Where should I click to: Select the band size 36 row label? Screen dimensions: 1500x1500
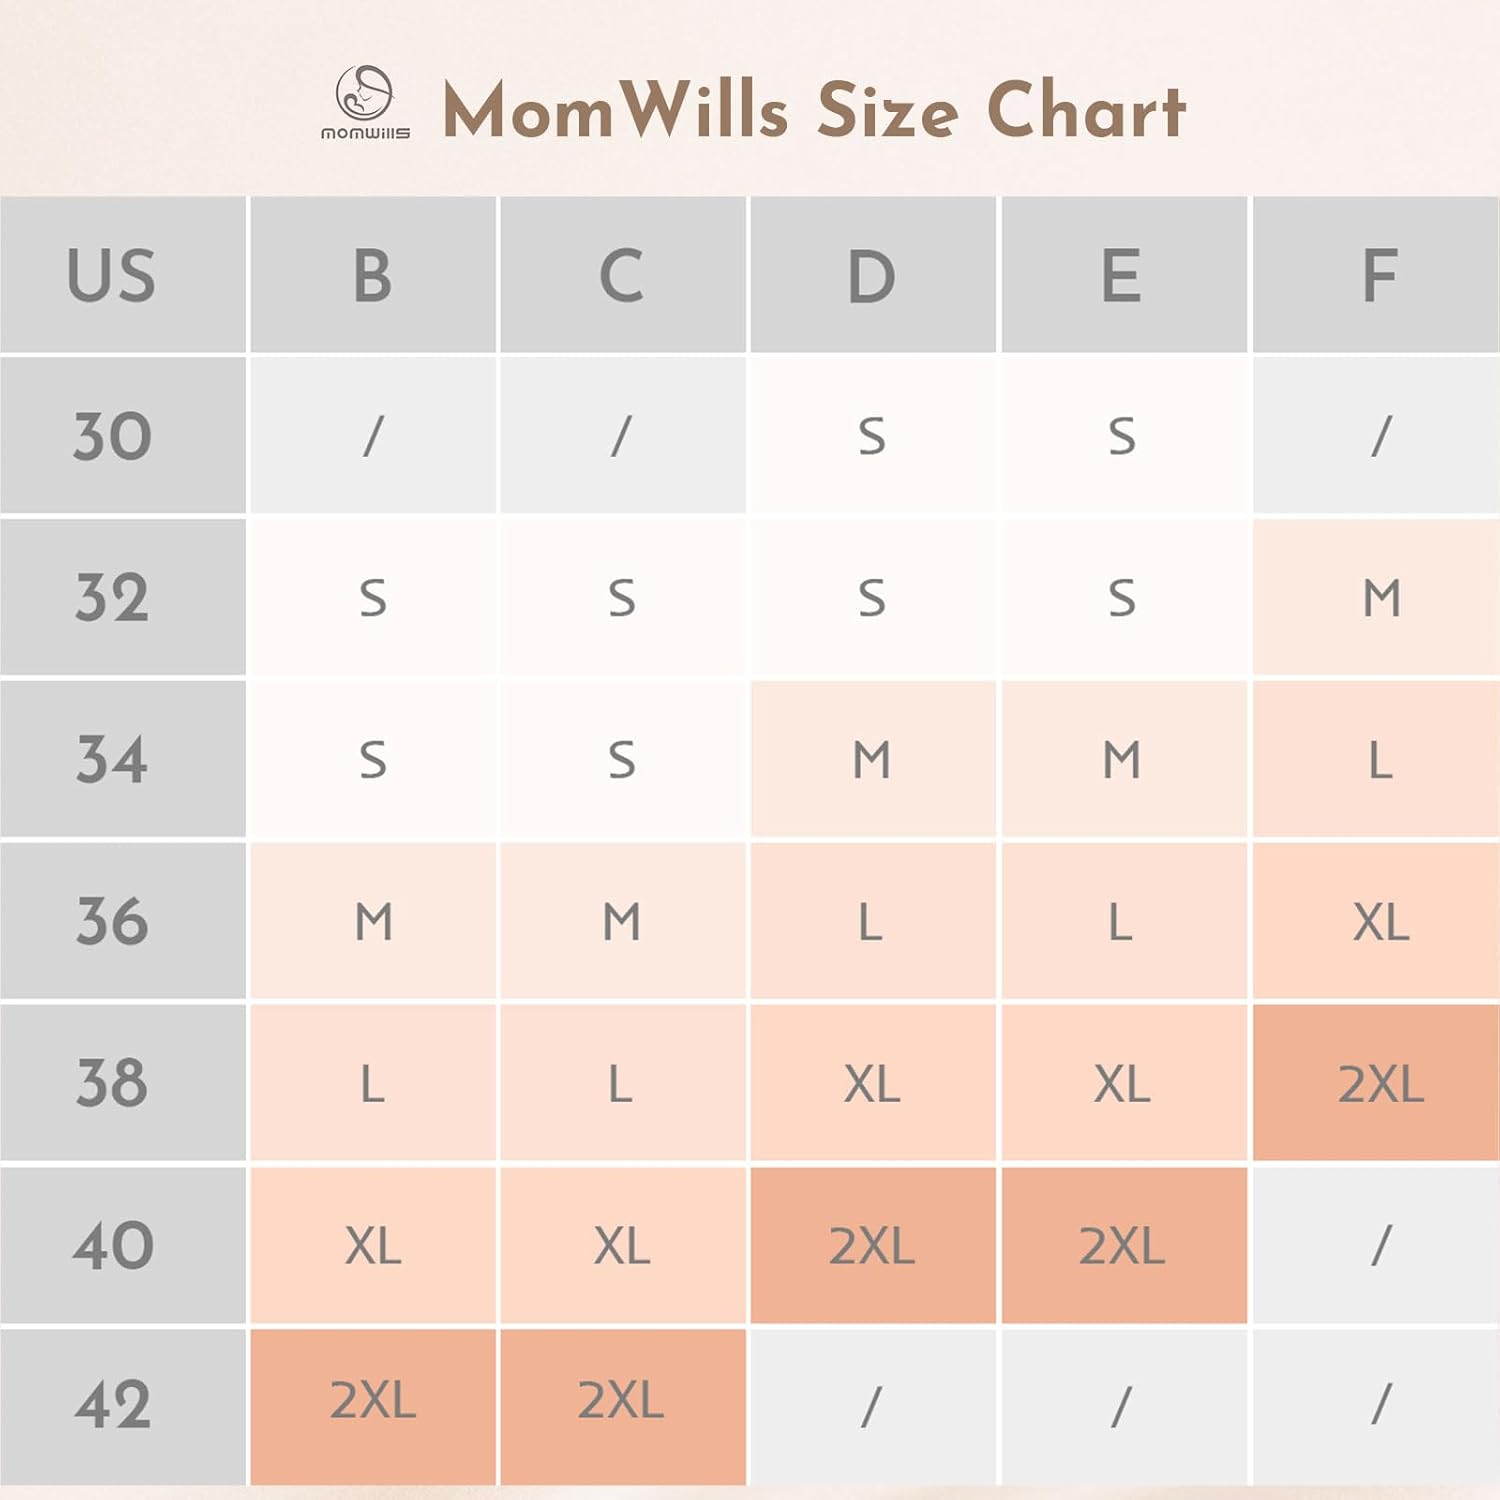[x=111, y=921]
